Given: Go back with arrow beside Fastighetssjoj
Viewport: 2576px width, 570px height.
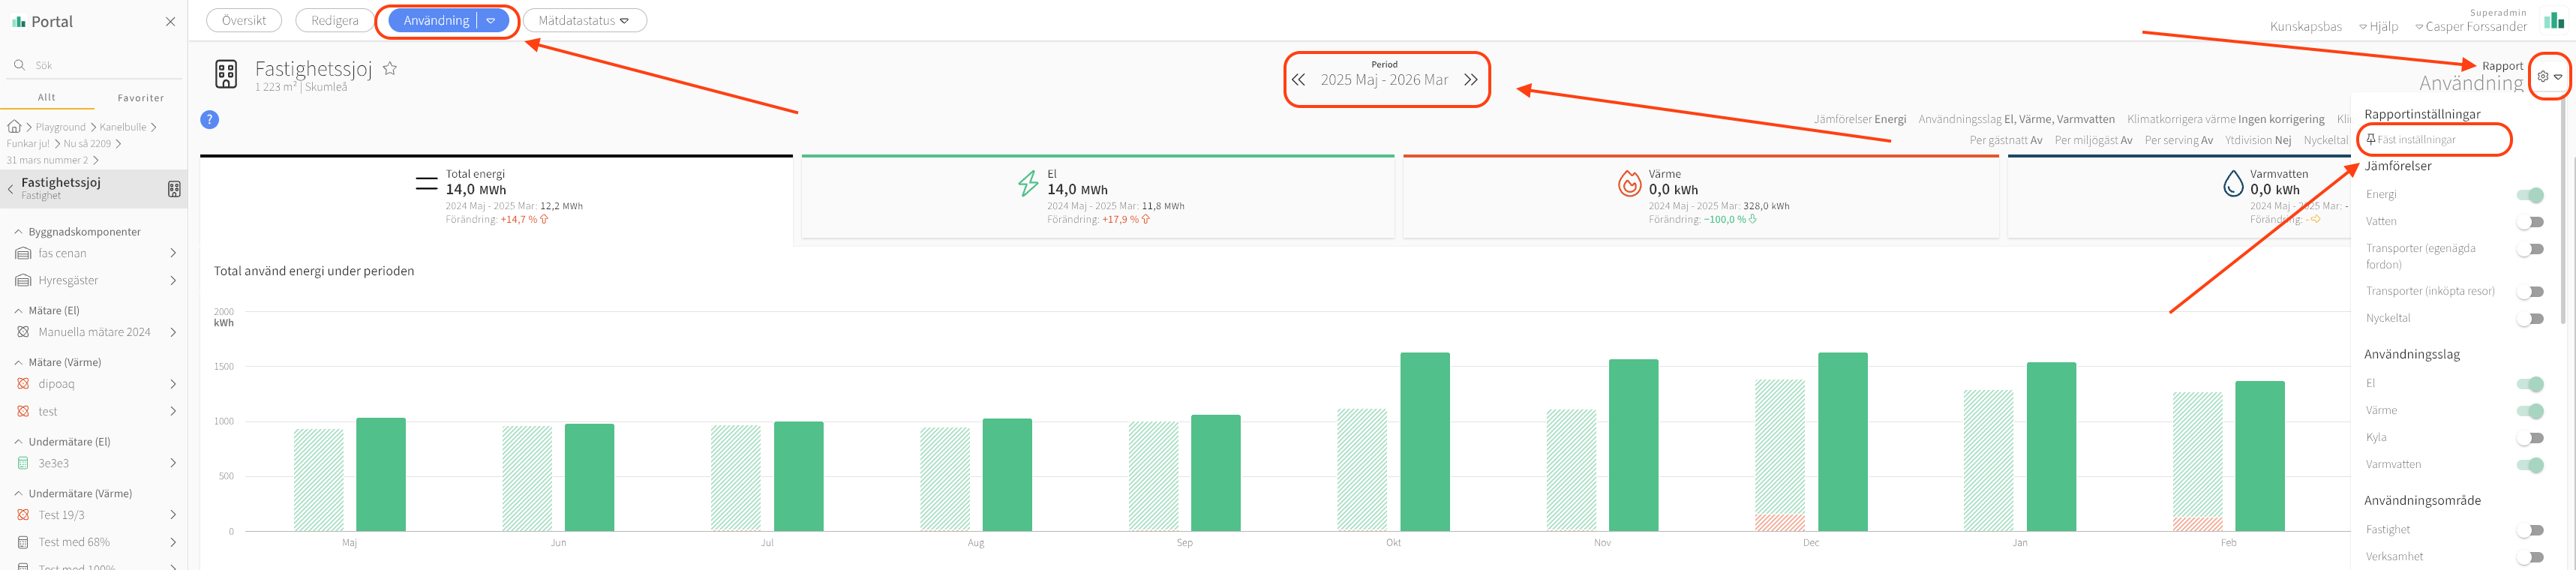Looking at the screenshot, I should tap(10, 188).
